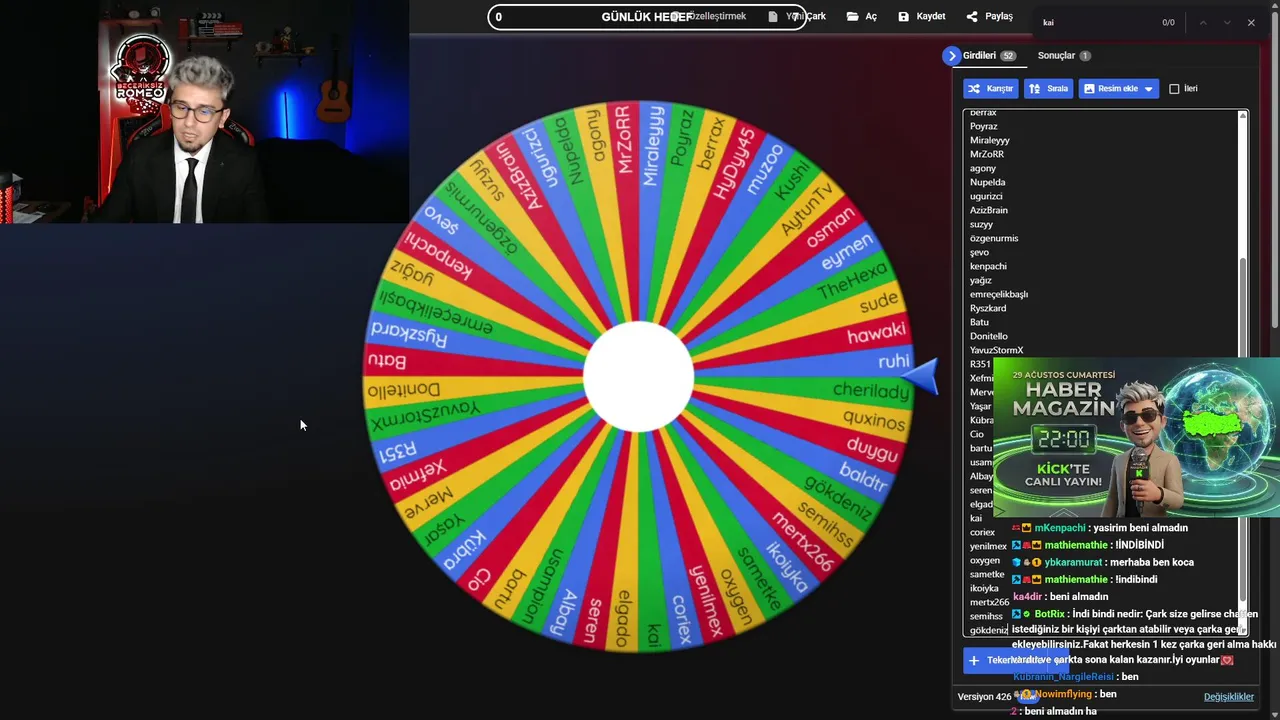Select YavuzStormX in the entries list
The image size is (1280, 720).
(997, 350)
